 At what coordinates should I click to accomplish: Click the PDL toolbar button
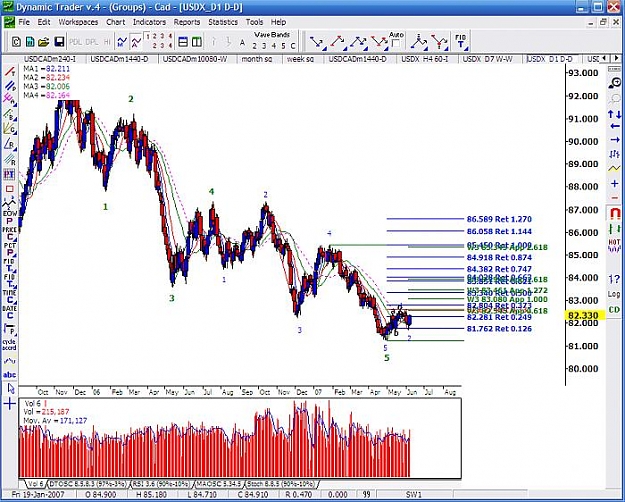pos(75,42)
